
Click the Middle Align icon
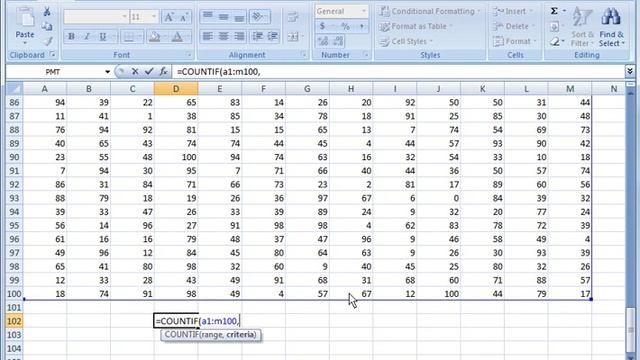point(223,17)
